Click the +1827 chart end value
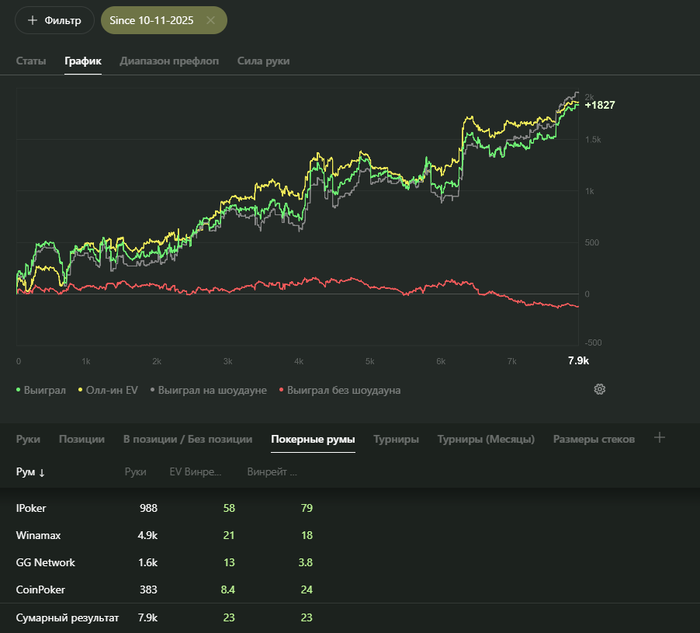Screen dimensions: 700x633 coord(600,105)
